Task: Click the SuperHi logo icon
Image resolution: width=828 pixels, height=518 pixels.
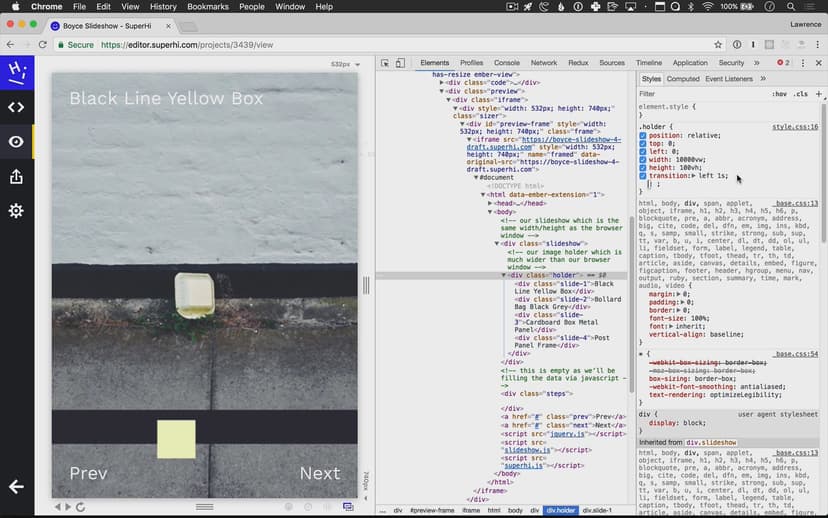Action: [16, 72]
